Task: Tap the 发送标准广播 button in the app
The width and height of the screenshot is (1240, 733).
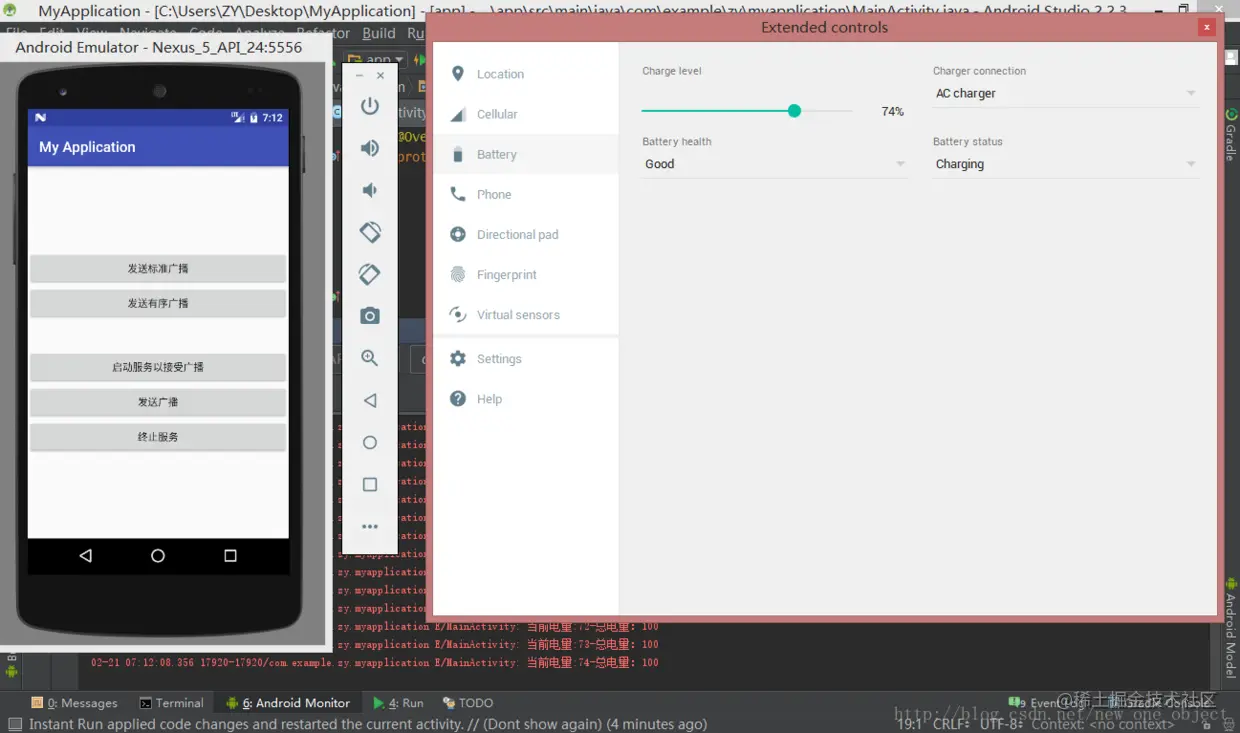Action: [x=158, y=268]
